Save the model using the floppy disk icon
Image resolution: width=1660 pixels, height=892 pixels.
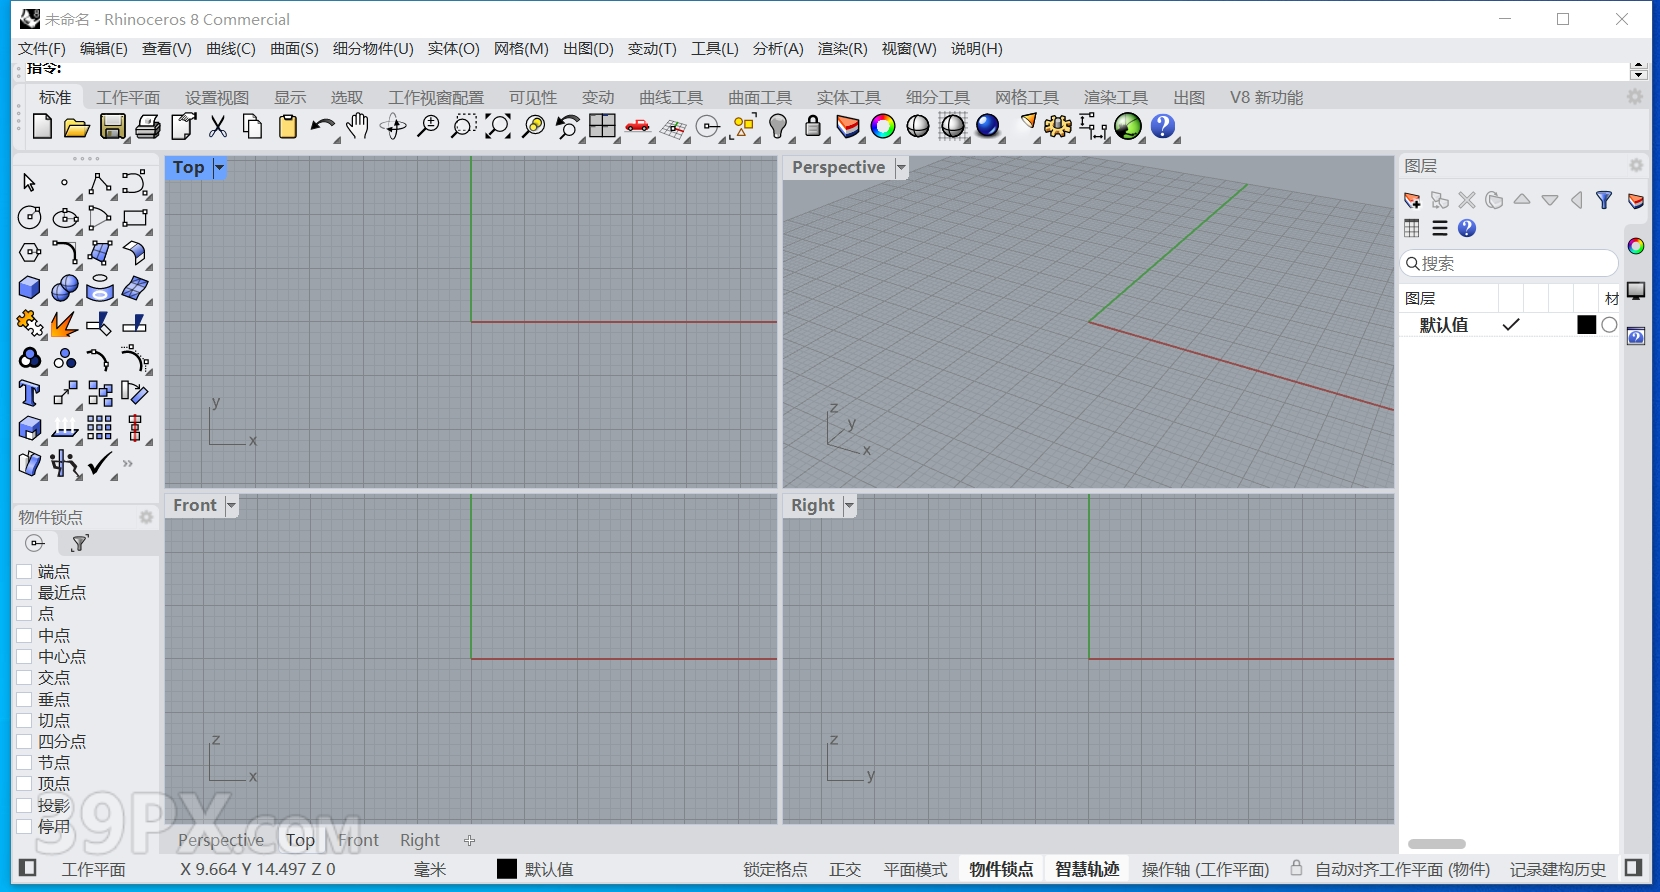[x=113, y=127]
